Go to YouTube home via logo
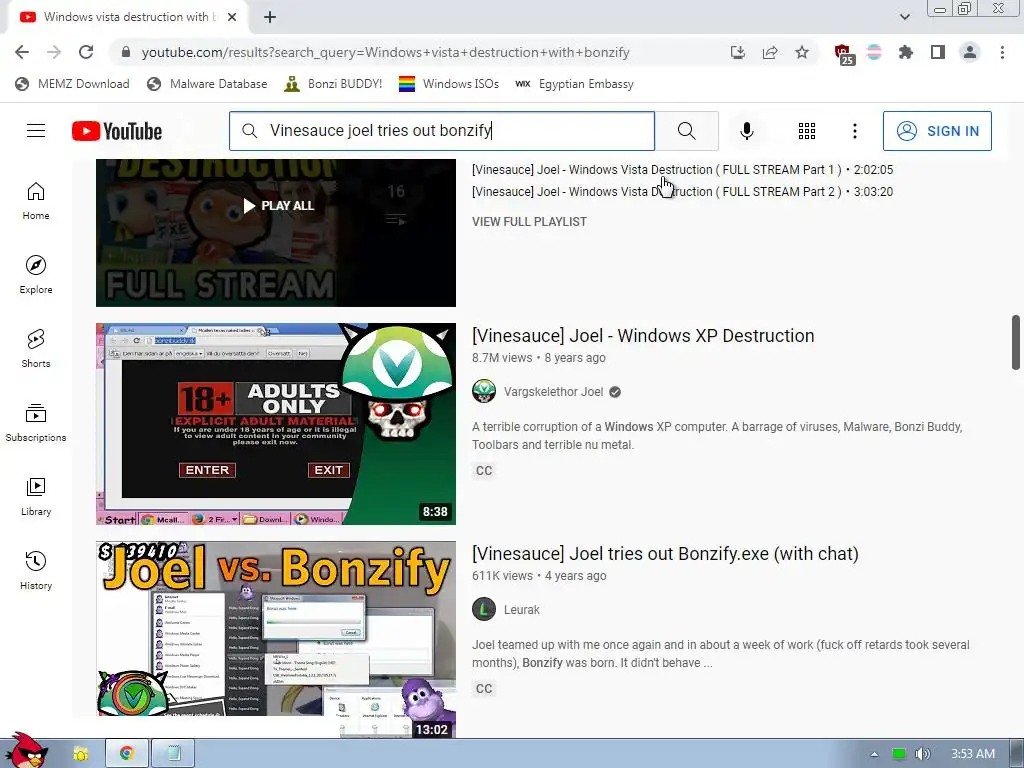The width and height of the screenshot is (1024, 768). pyautogui.click(x=117, y=131)
